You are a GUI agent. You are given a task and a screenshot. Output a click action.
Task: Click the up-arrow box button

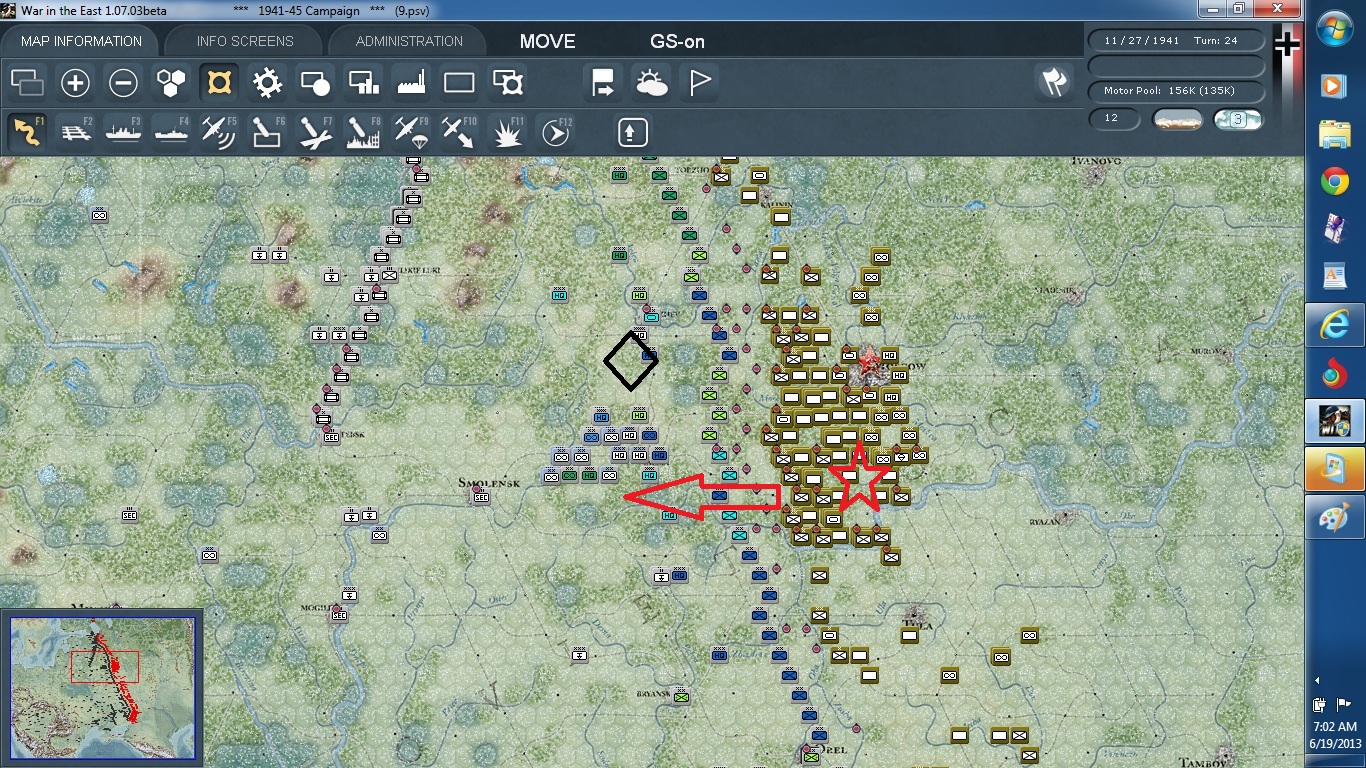coord(633,131)
